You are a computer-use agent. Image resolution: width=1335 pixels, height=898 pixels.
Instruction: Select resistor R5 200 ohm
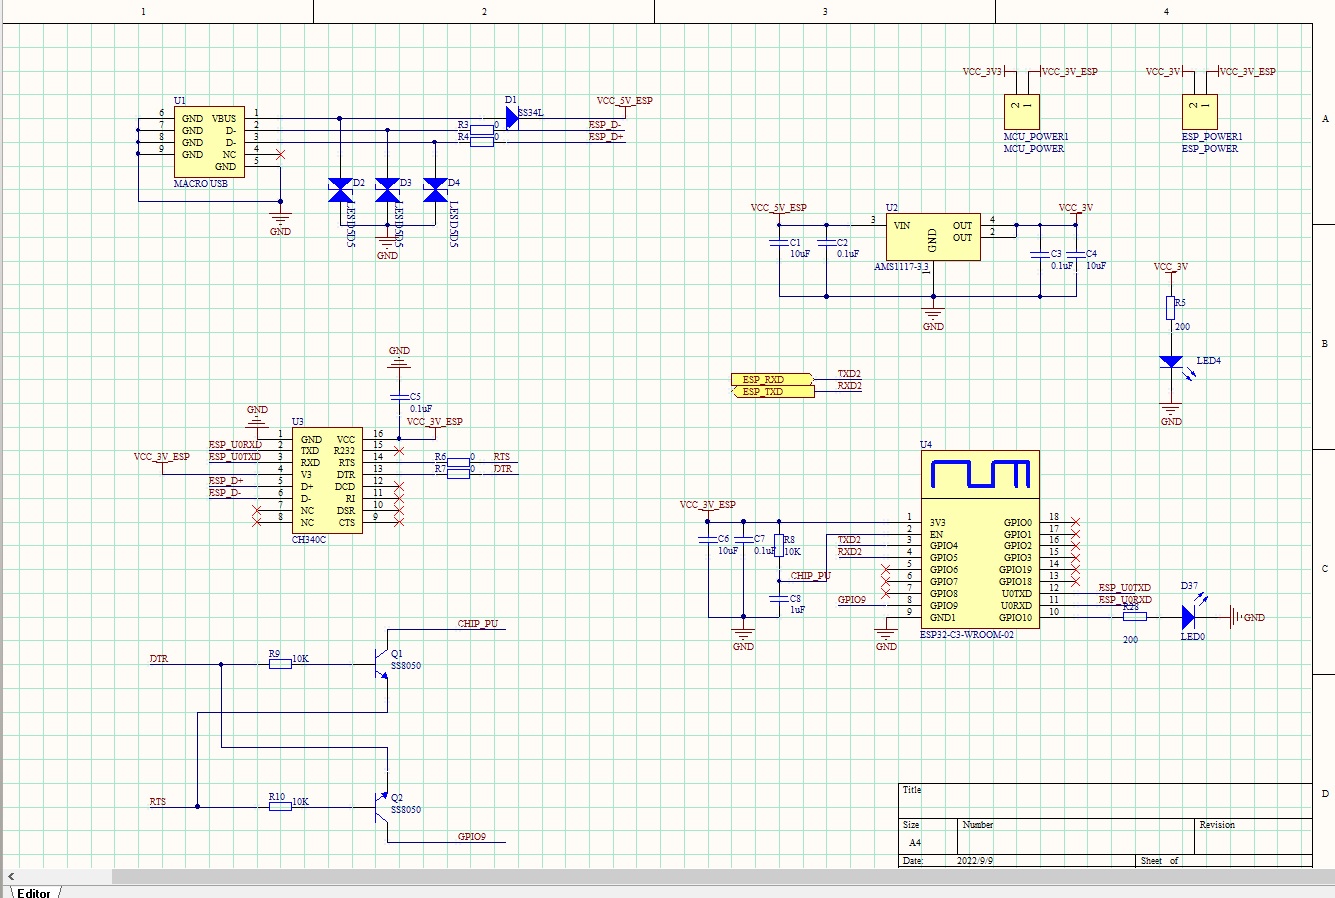click(x=1170, y=308)
